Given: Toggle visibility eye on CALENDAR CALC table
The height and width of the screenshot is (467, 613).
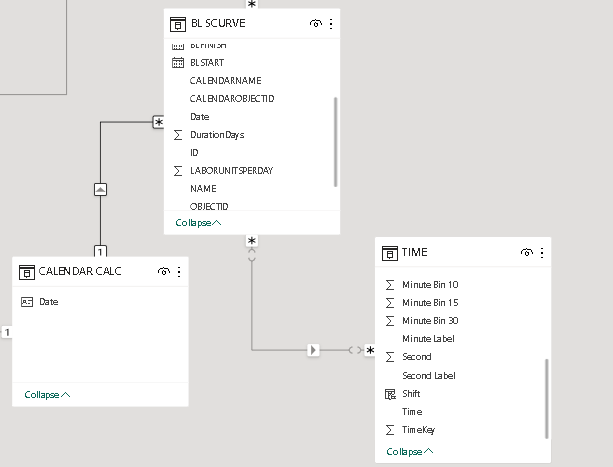Looking at the screenshot, I should pos(164,271).
